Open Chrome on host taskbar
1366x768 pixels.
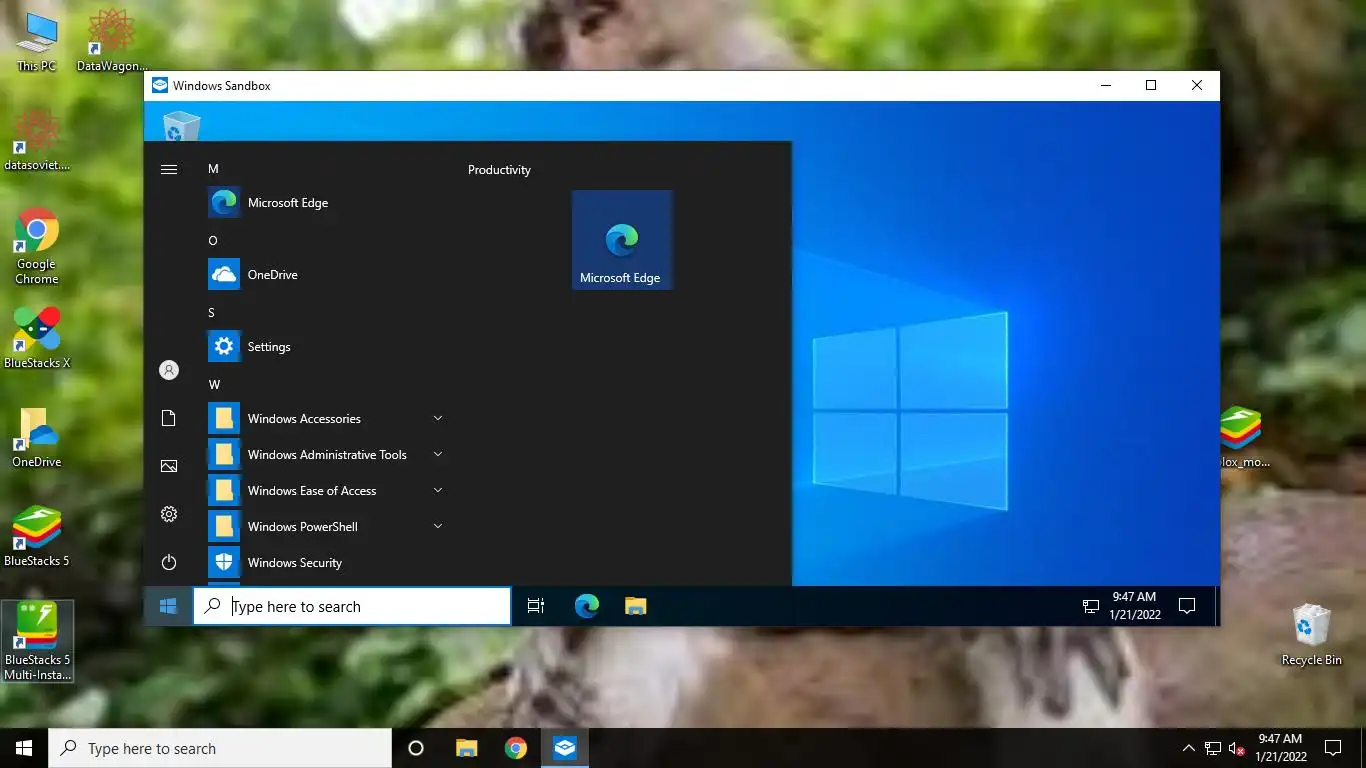coord(516,748)
